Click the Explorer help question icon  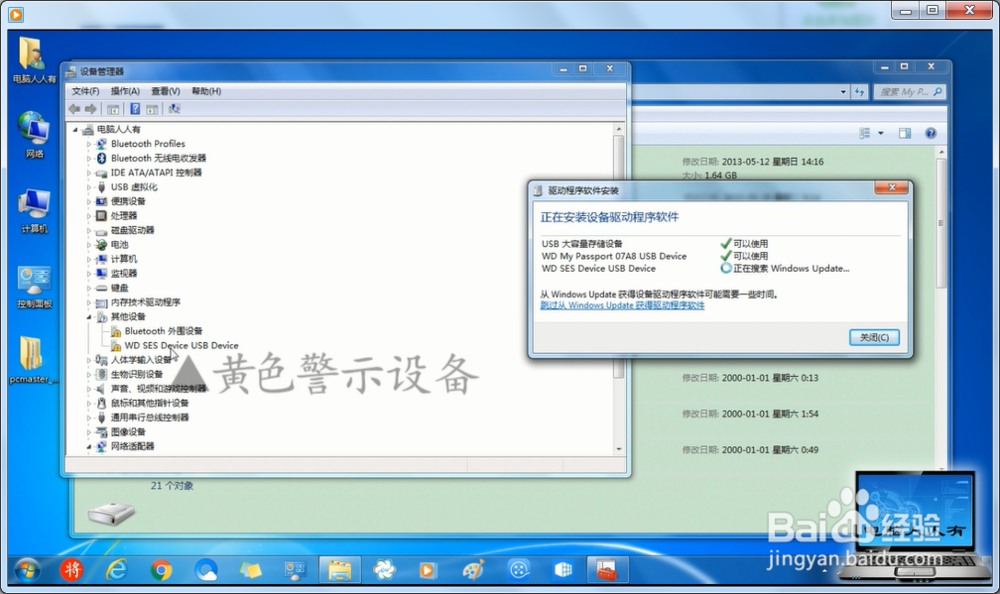pos(930,133)
